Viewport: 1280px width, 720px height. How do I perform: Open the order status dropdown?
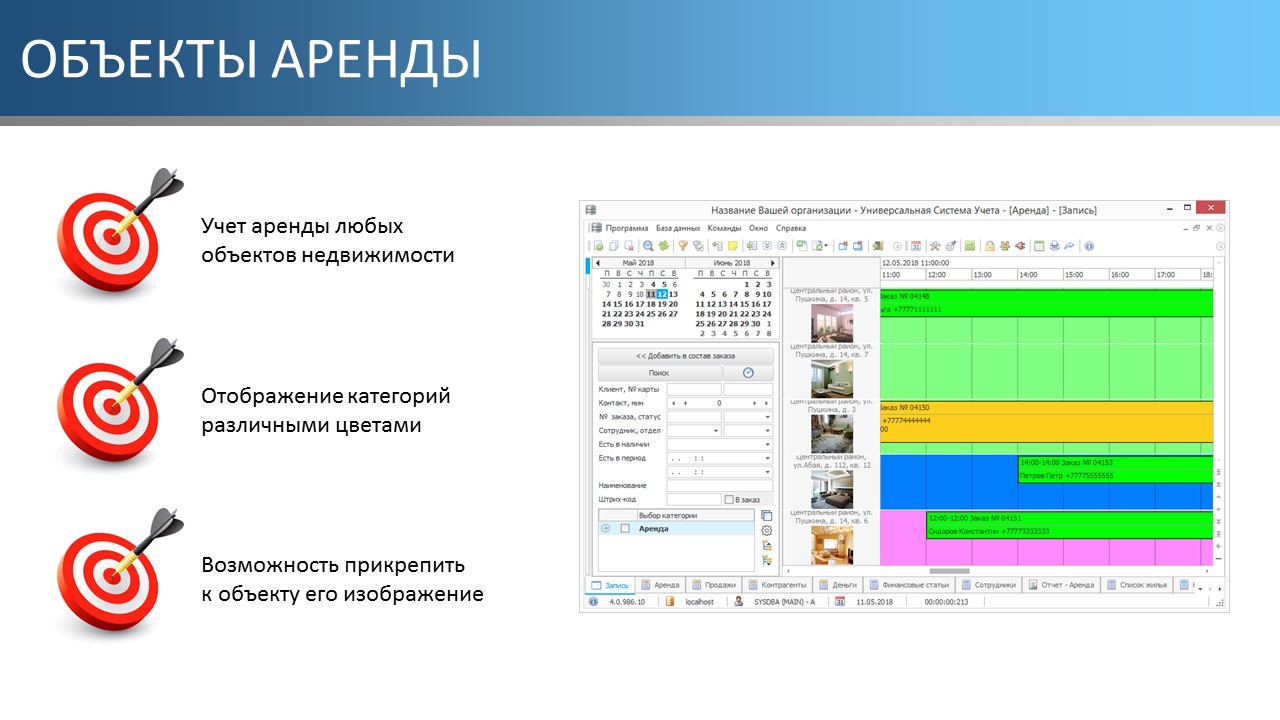(x=767, y=417)
